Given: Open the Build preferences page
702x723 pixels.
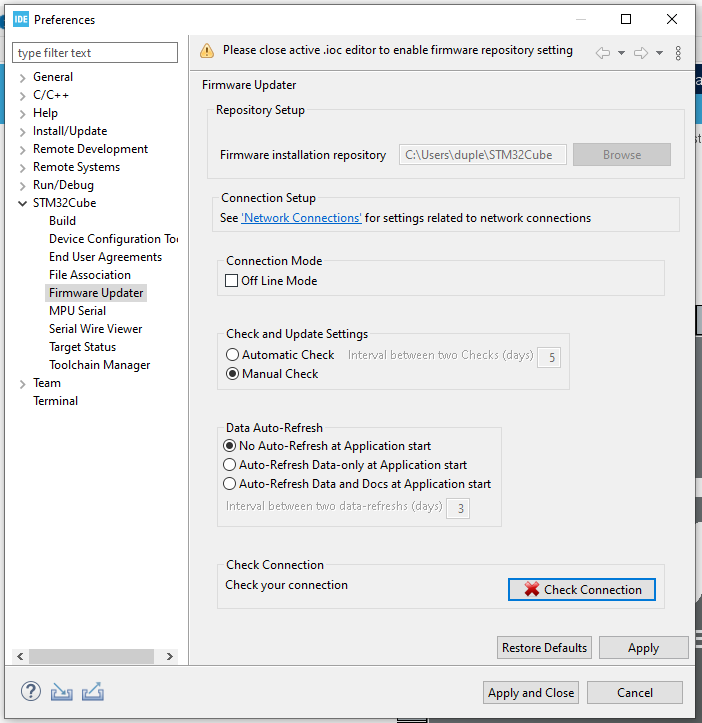Looking at the screenshot, I should 62,221.
